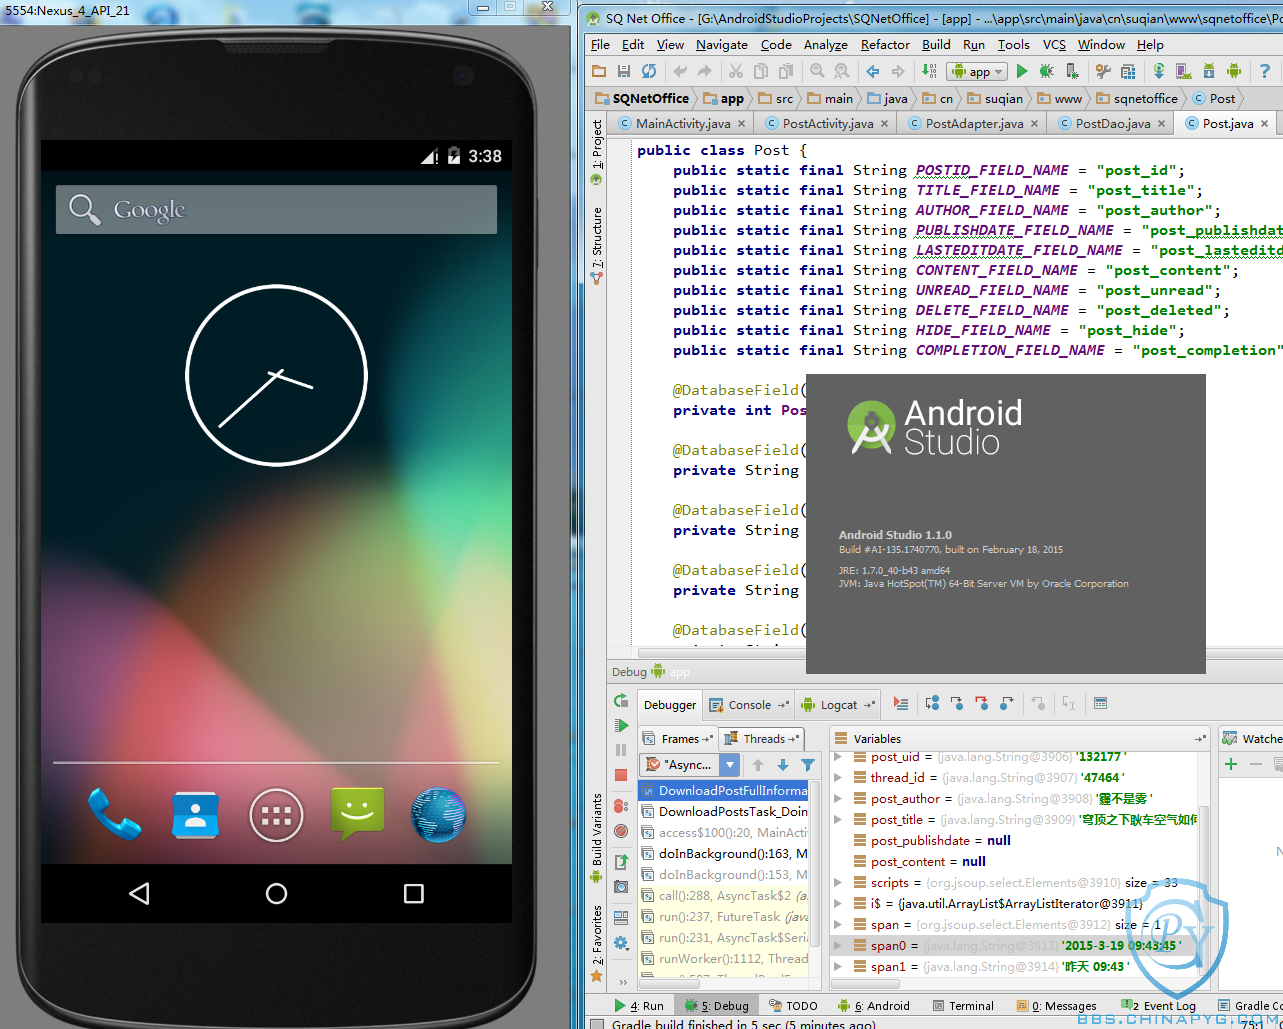
Task: Open the Refactor menu
Action: (885, 45)
